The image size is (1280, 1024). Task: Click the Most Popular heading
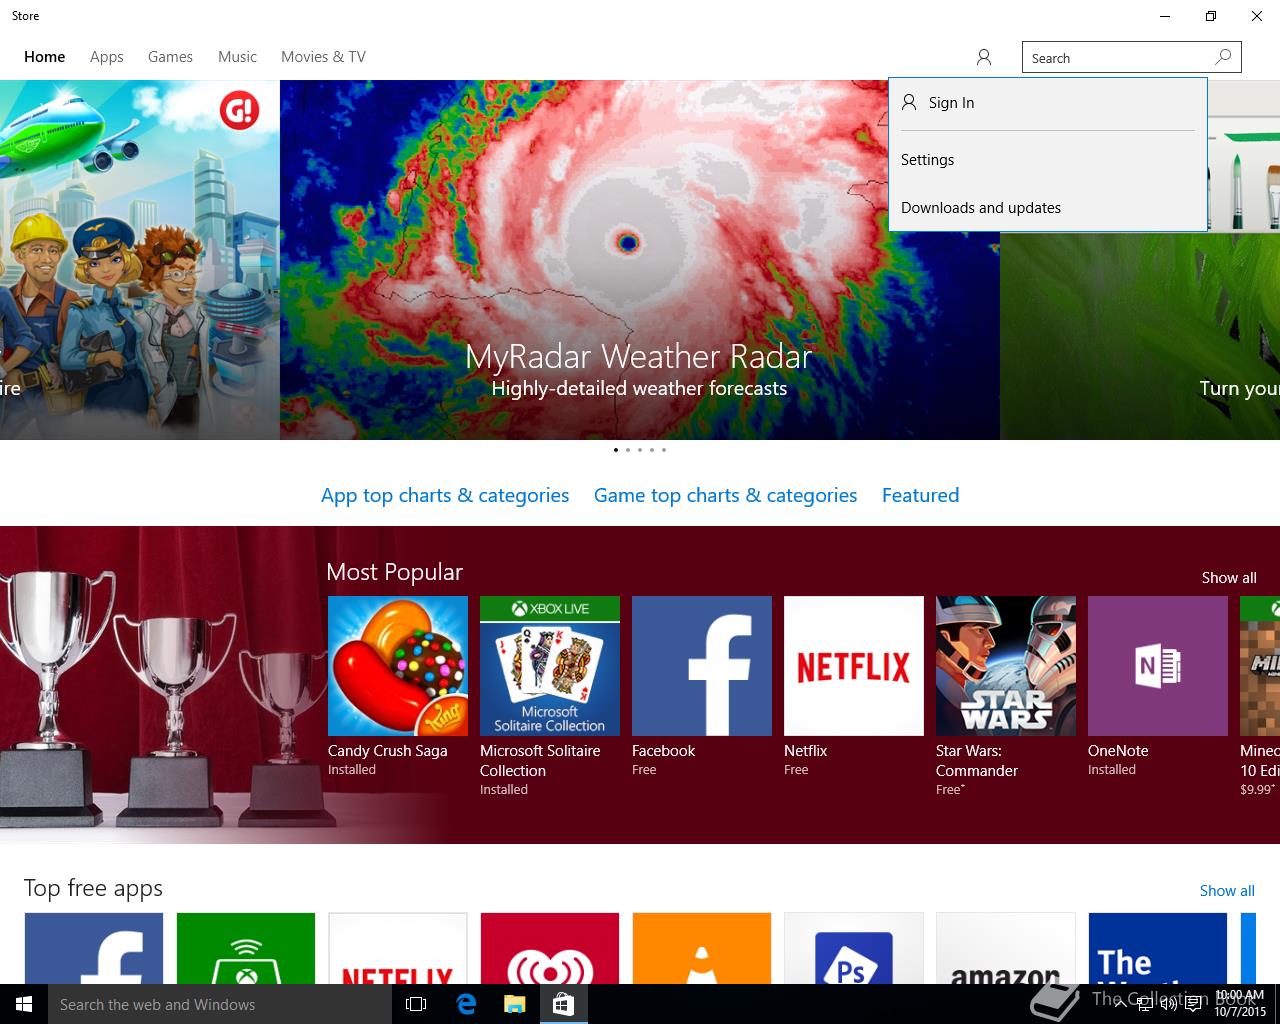click(394, 572)
